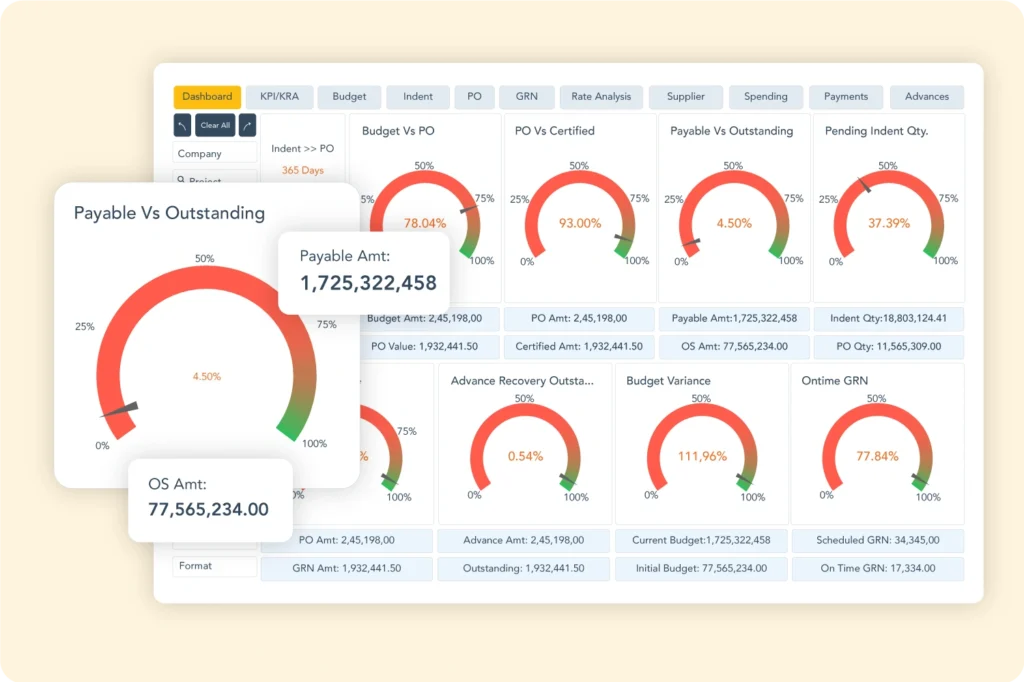Select the Budget Variance gauge showing 111,96%
1024x682 pixels.
click(701, 450)
